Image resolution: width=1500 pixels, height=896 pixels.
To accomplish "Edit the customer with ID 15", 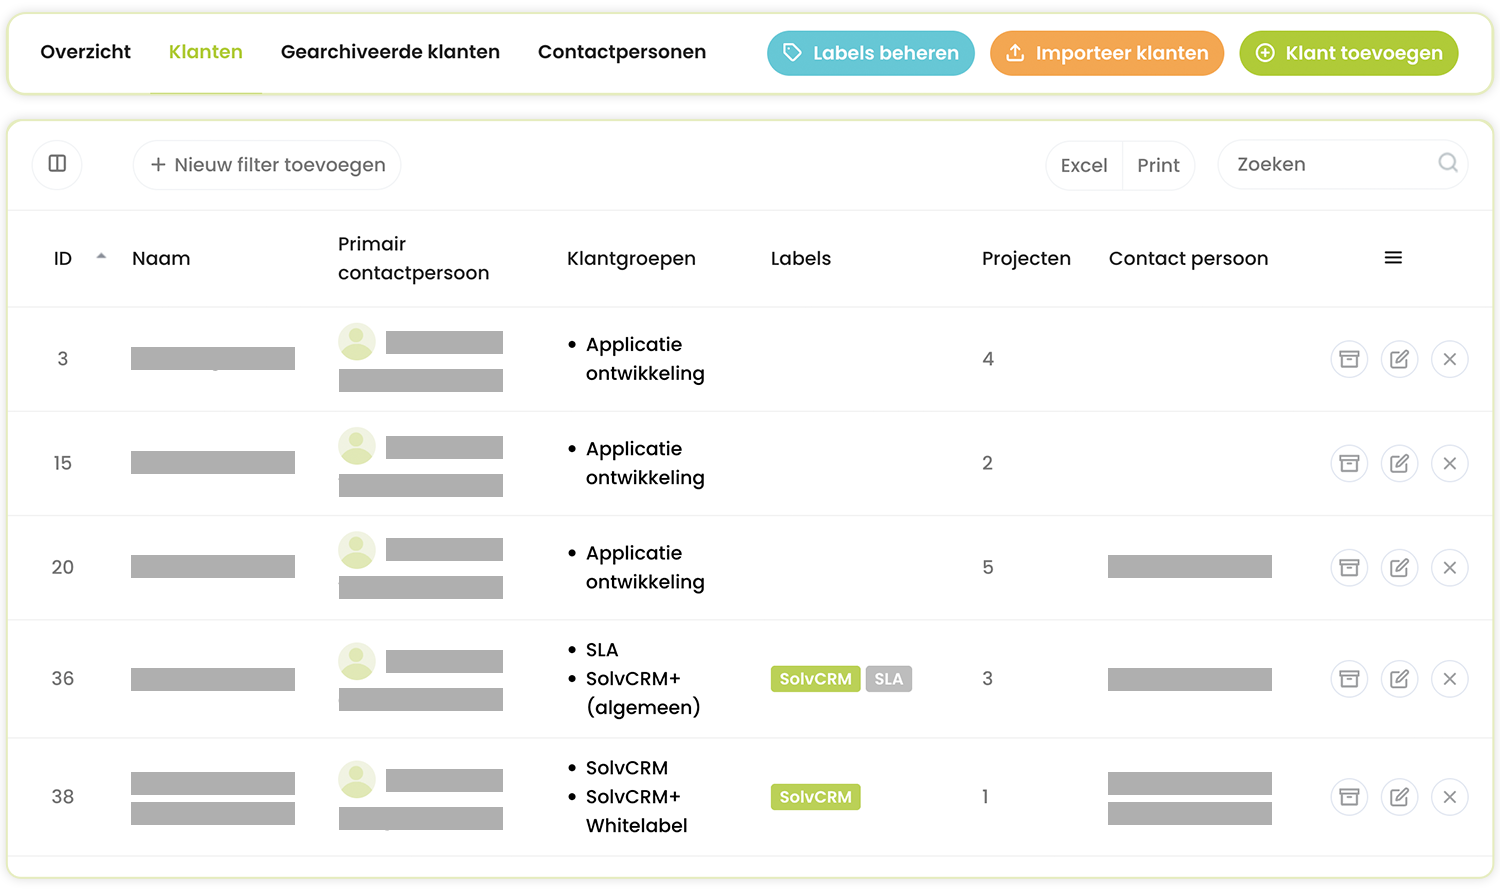I will (1399, 463).
